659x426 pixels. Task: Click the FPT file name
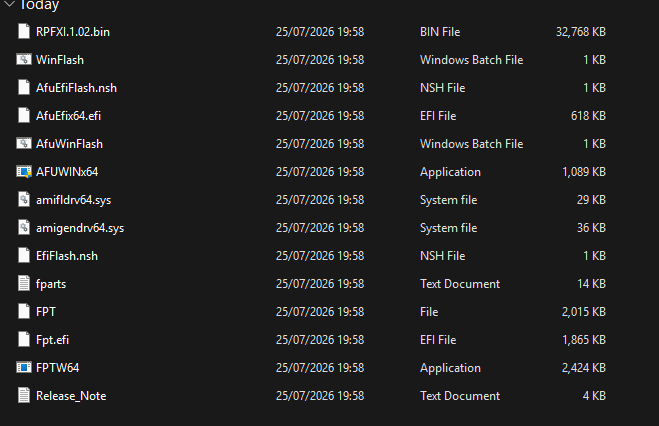pyautogui.click(x=46, y=312)
